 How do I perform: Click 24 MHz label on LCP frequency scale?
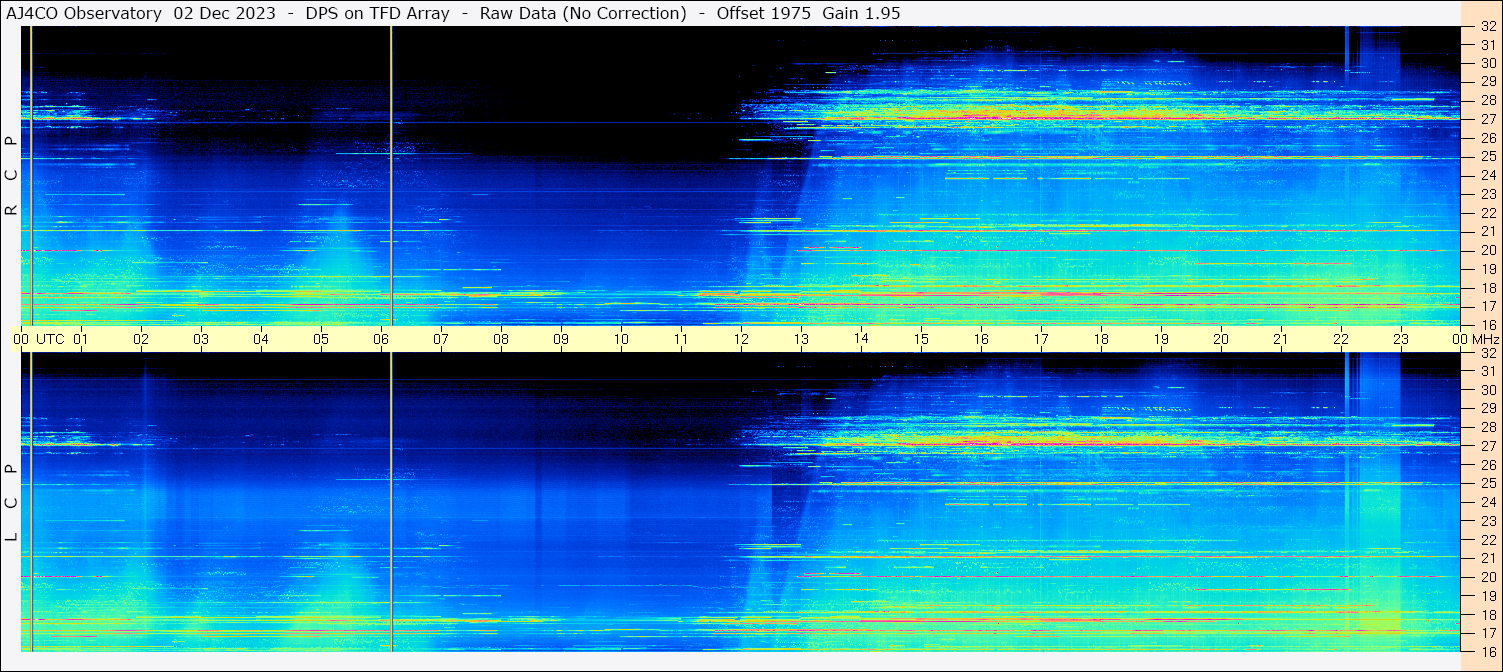pos(1487,502)
